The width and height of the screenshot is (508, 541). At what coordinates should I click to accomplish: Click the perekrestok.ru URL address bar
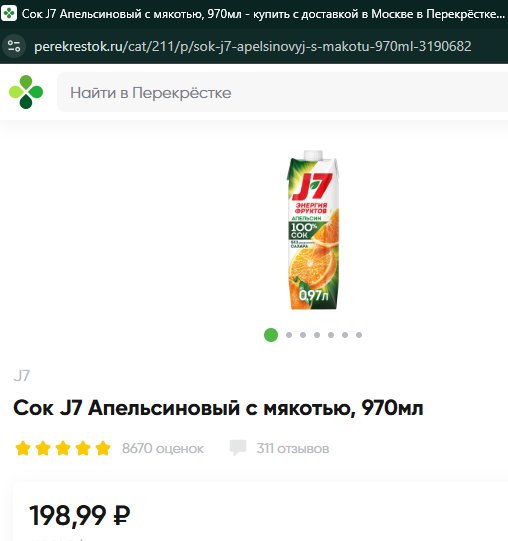point(253,46)
